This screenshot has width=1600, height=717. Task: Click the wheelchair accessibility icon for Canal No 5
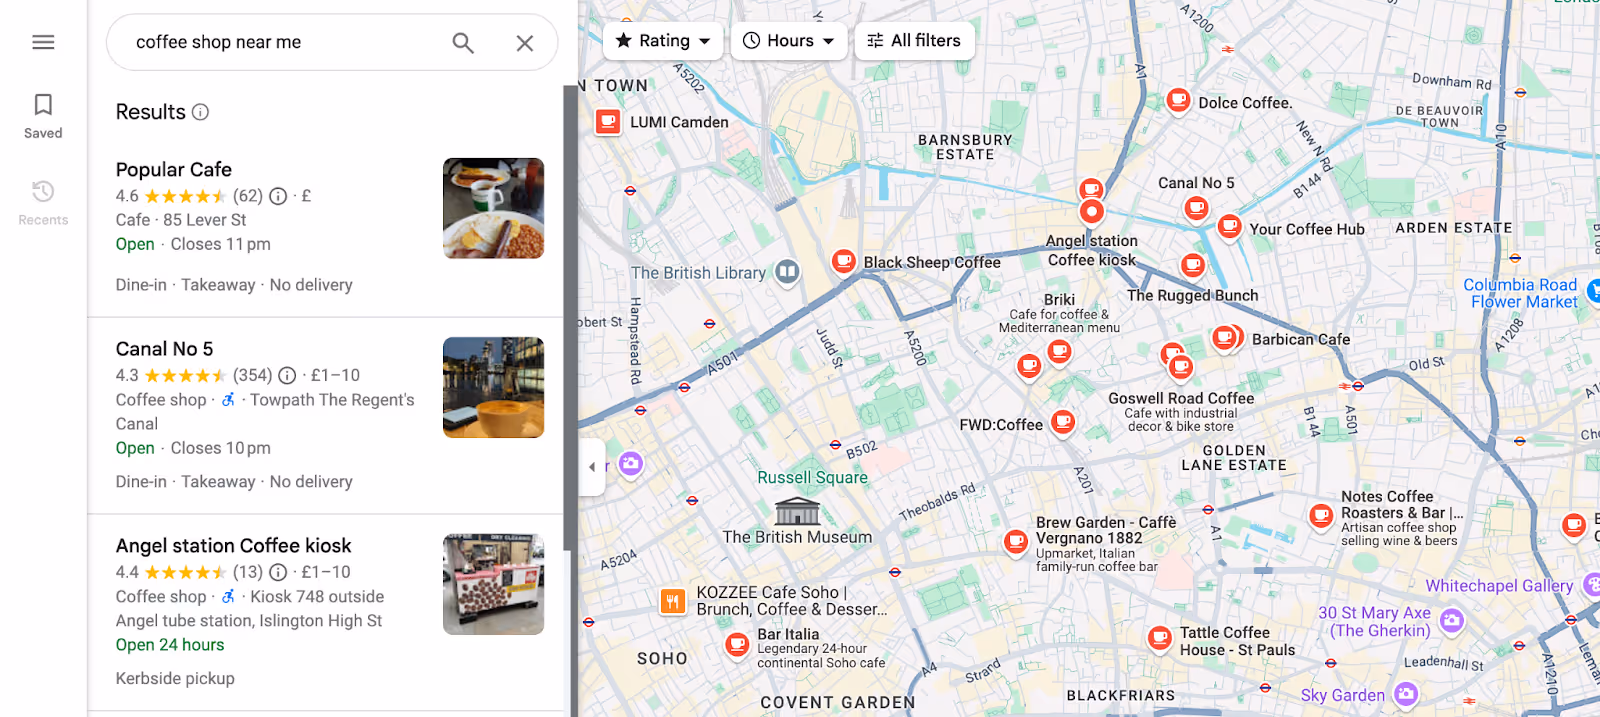228,399
